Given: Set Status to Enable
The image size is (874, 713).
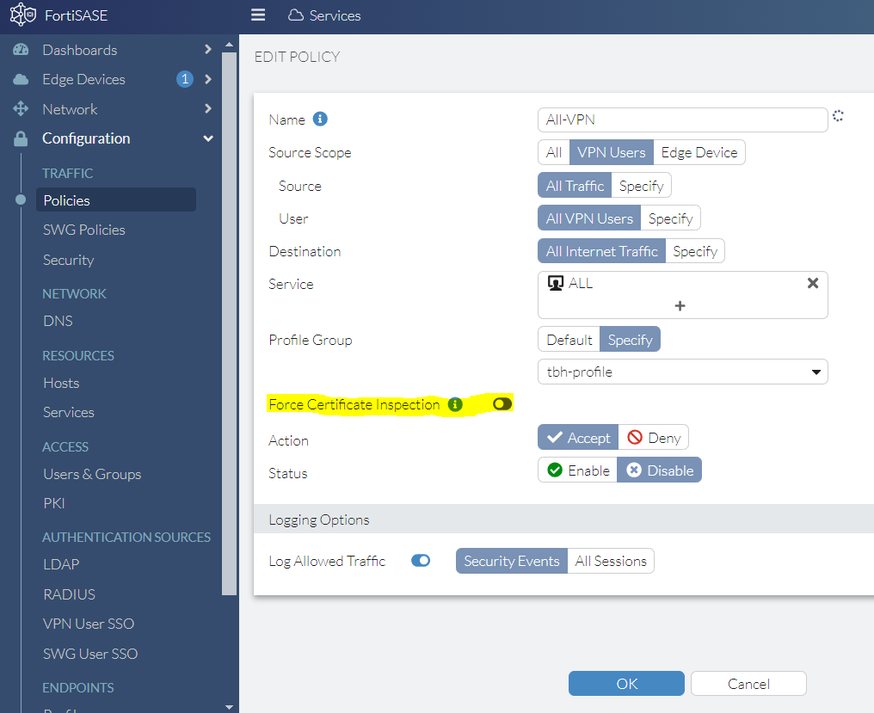Looking at the screenshot, I should (578, 471).
